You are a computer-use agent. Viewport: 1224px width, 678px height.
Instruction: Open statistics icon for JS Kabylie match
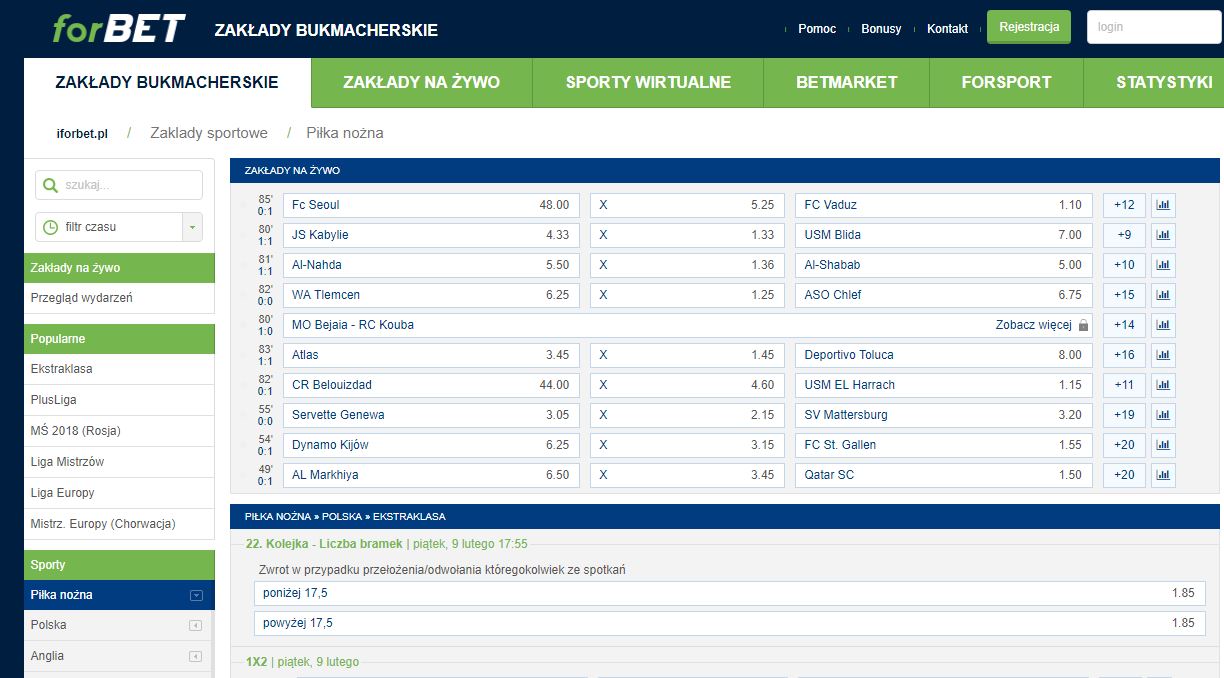[1163, 235]
